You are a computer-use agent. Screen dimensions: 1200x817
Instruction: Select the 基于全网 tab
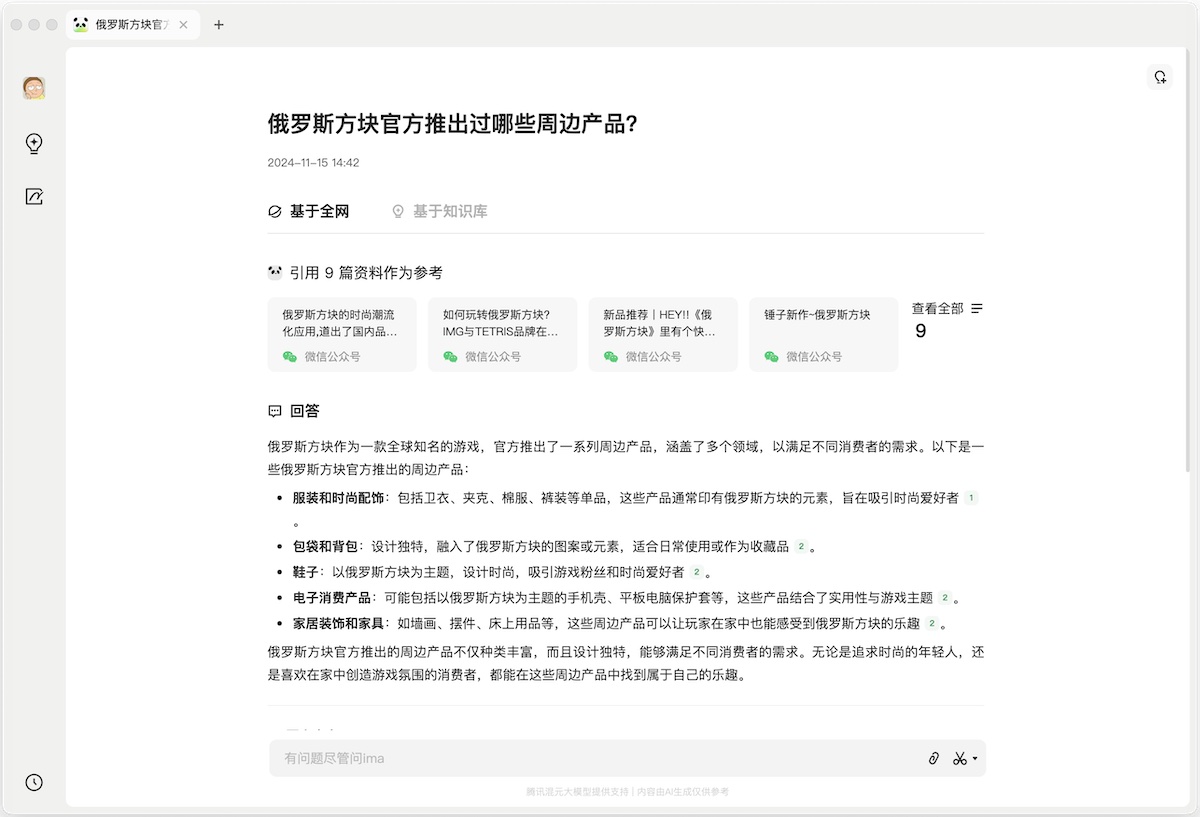308,212
